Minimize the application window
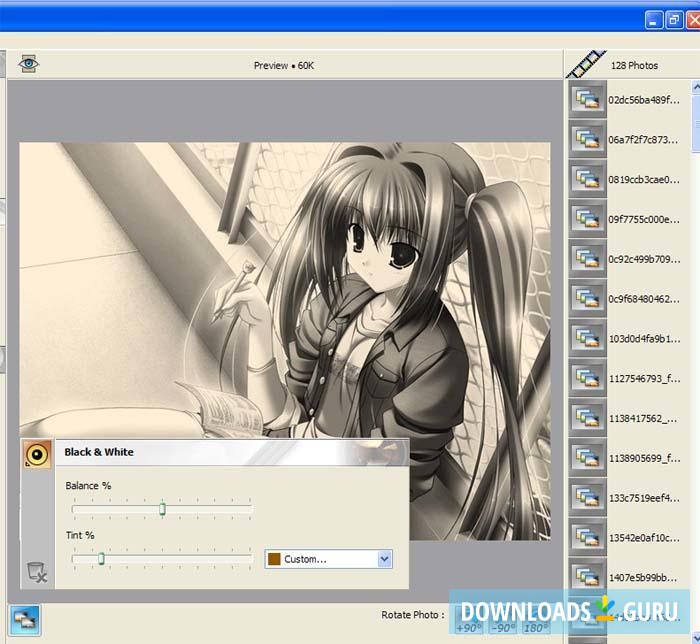700x644 pixels. [x=653, y=20]
